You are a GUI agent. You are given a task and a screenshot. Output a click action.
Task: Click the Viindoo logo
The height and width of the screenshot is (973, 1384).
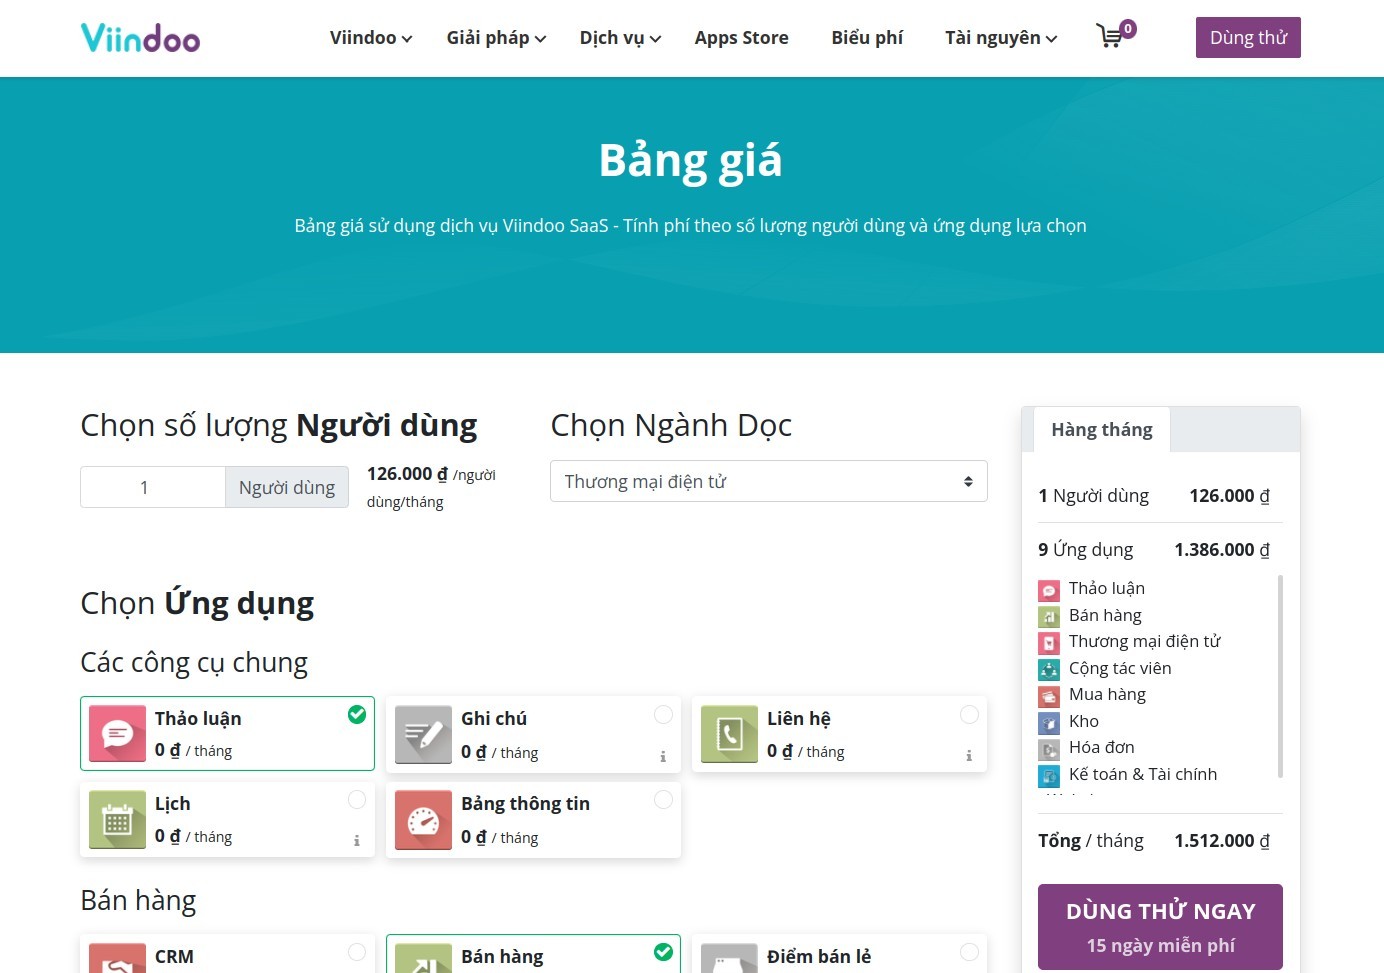(x=140, y=38)
